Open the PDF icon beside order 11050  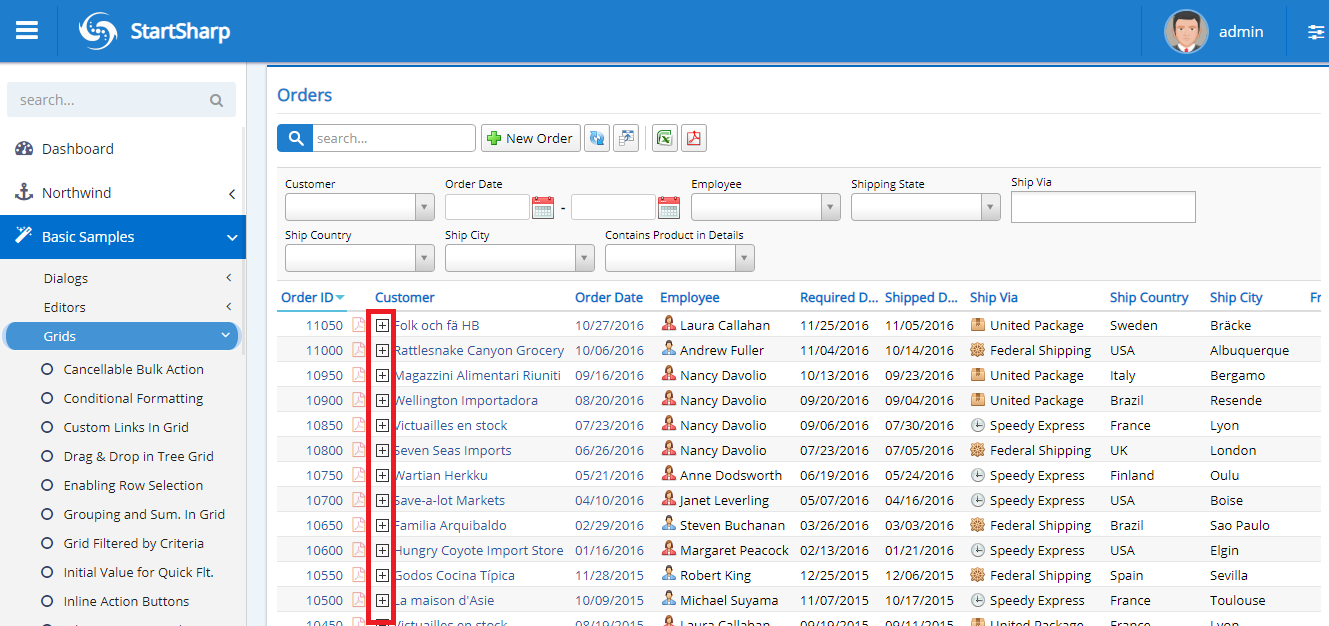tap(360, 324)
